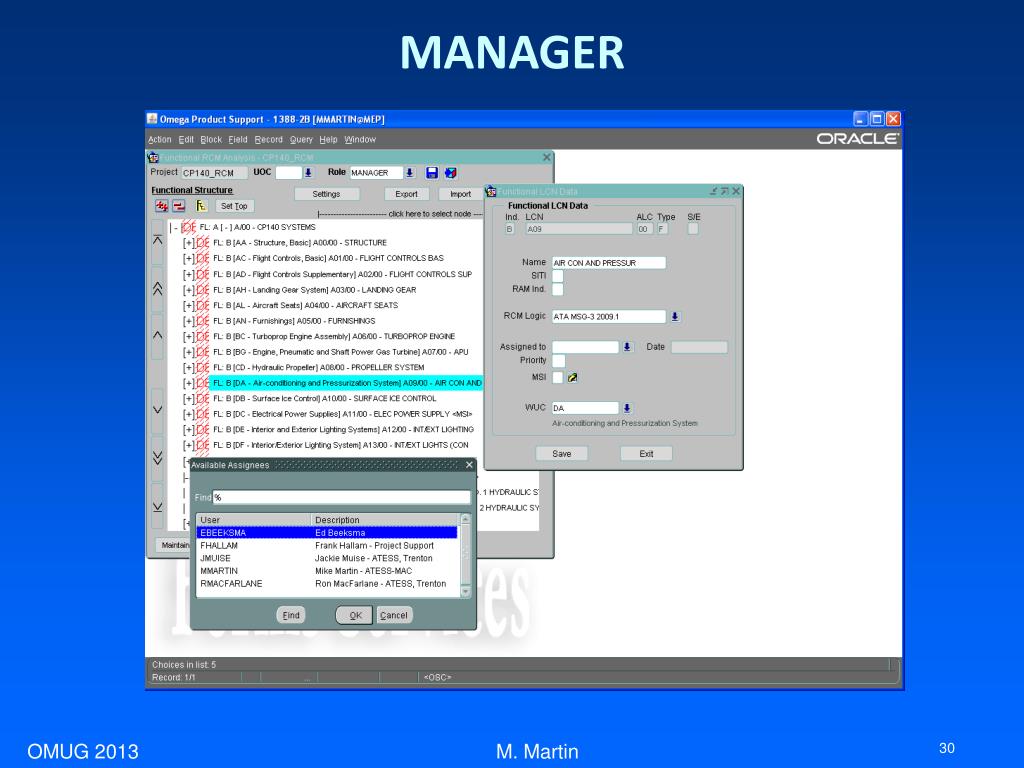Click the collapse-all red minus tree icon
Screen dimensions: 1024x768
178,206
